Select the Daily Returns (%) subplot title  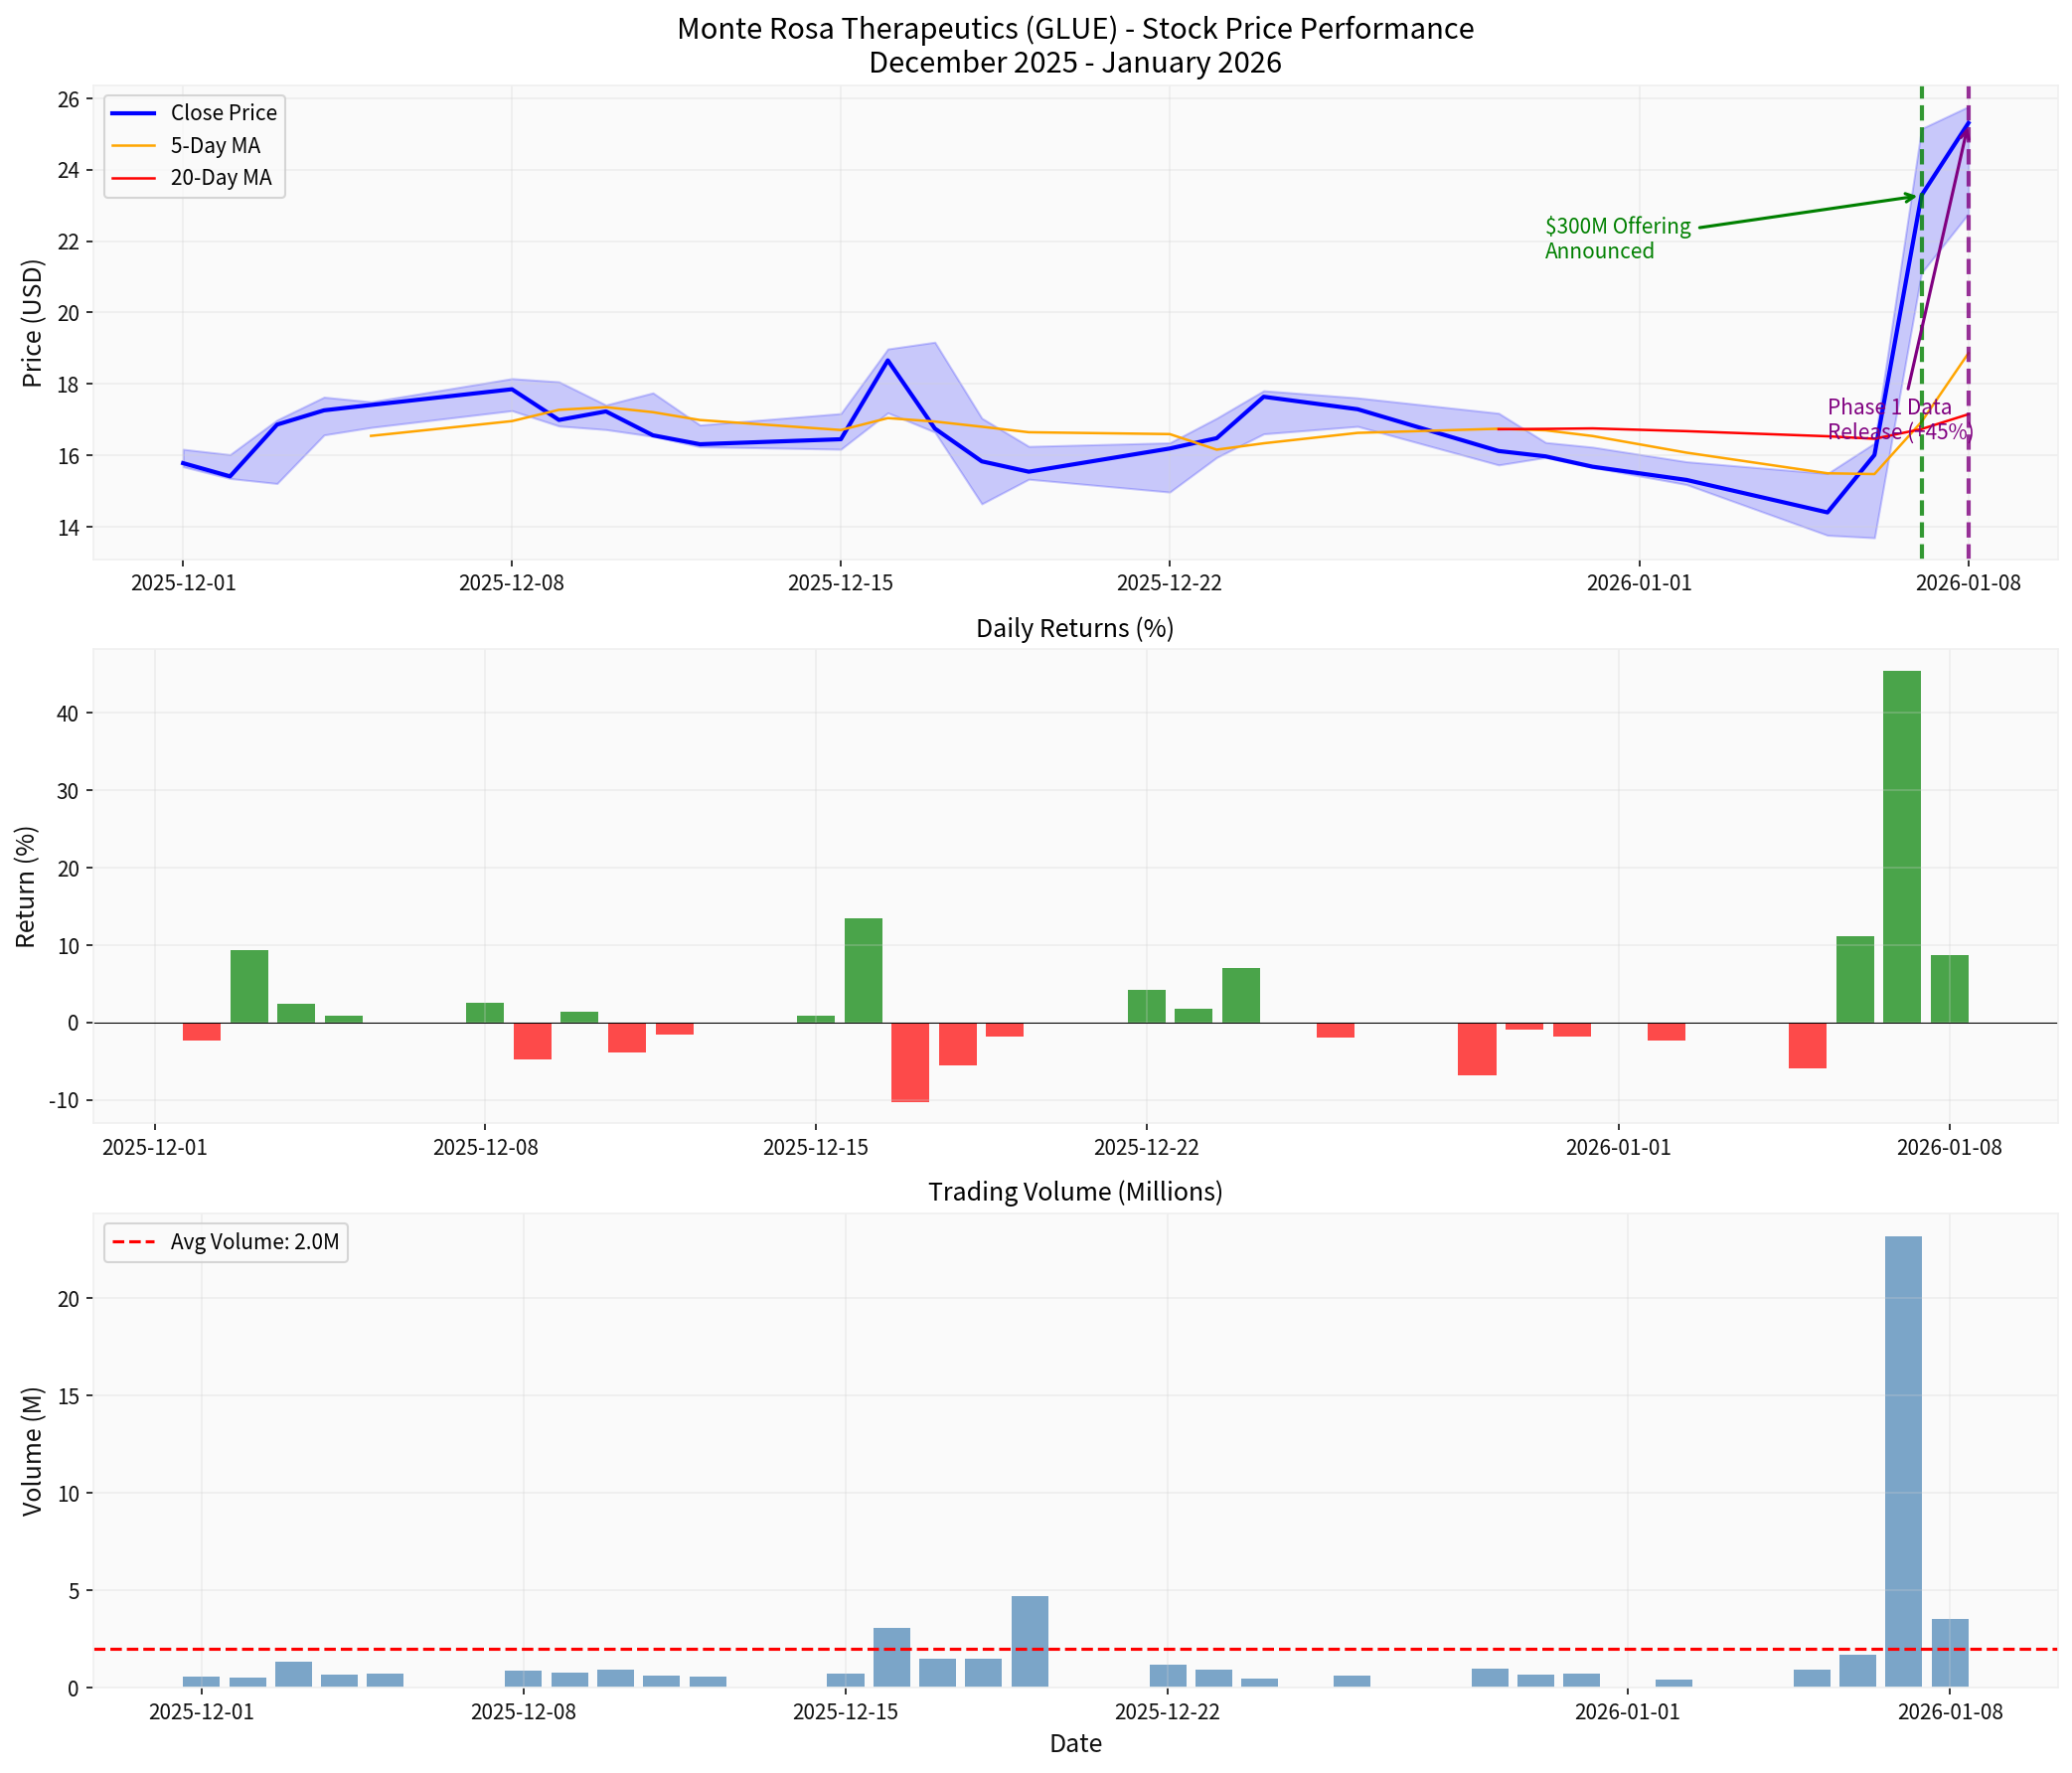(1074, 628)
